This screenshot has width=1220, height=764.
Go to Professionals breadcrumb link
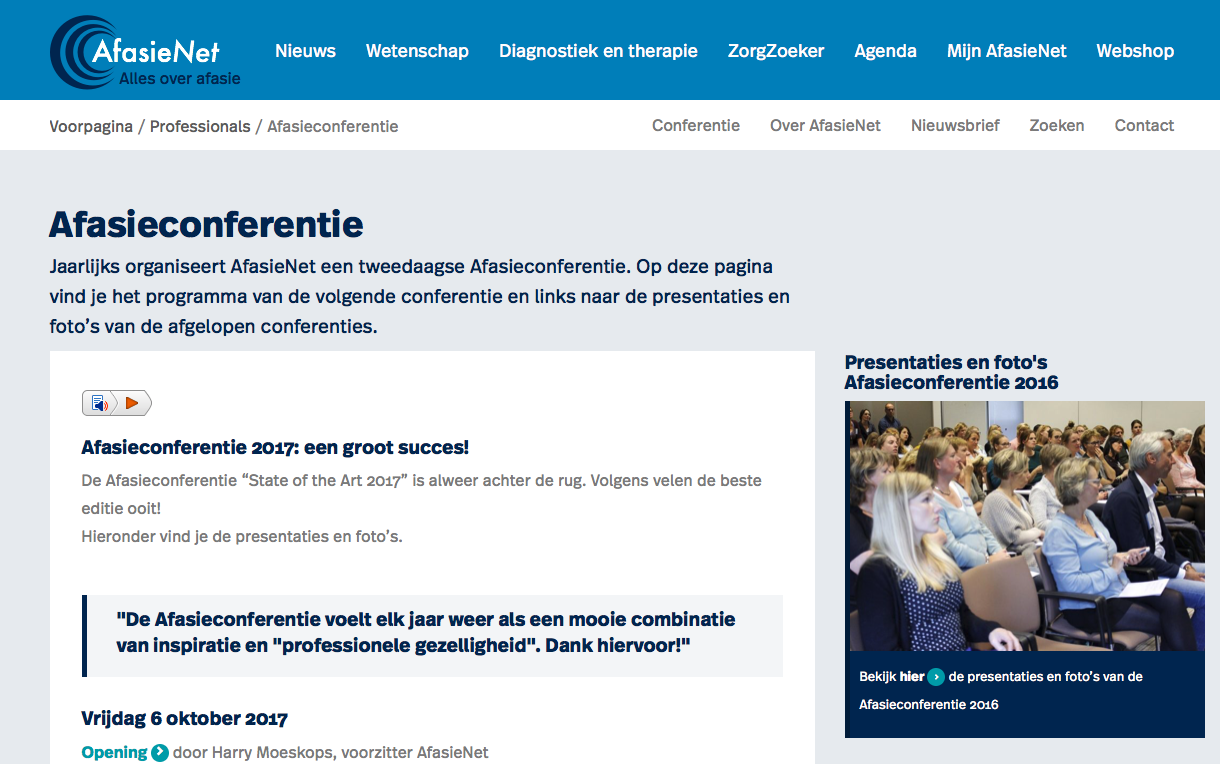pyautogui.click(x=200, y=126)
